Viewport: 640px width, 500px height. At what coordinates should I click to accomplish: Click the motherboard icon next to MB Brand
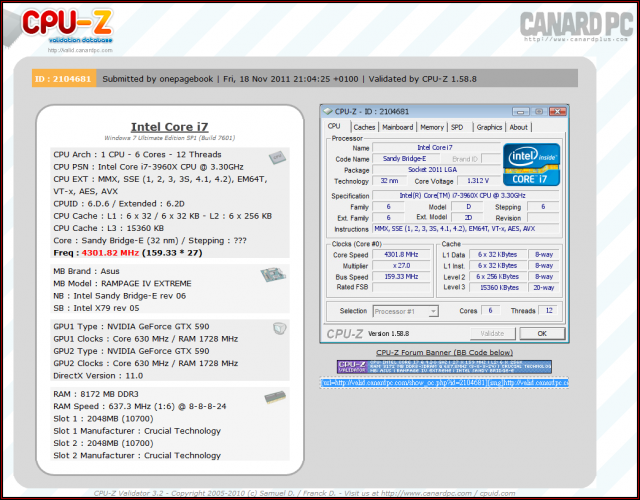coord(273,274)
